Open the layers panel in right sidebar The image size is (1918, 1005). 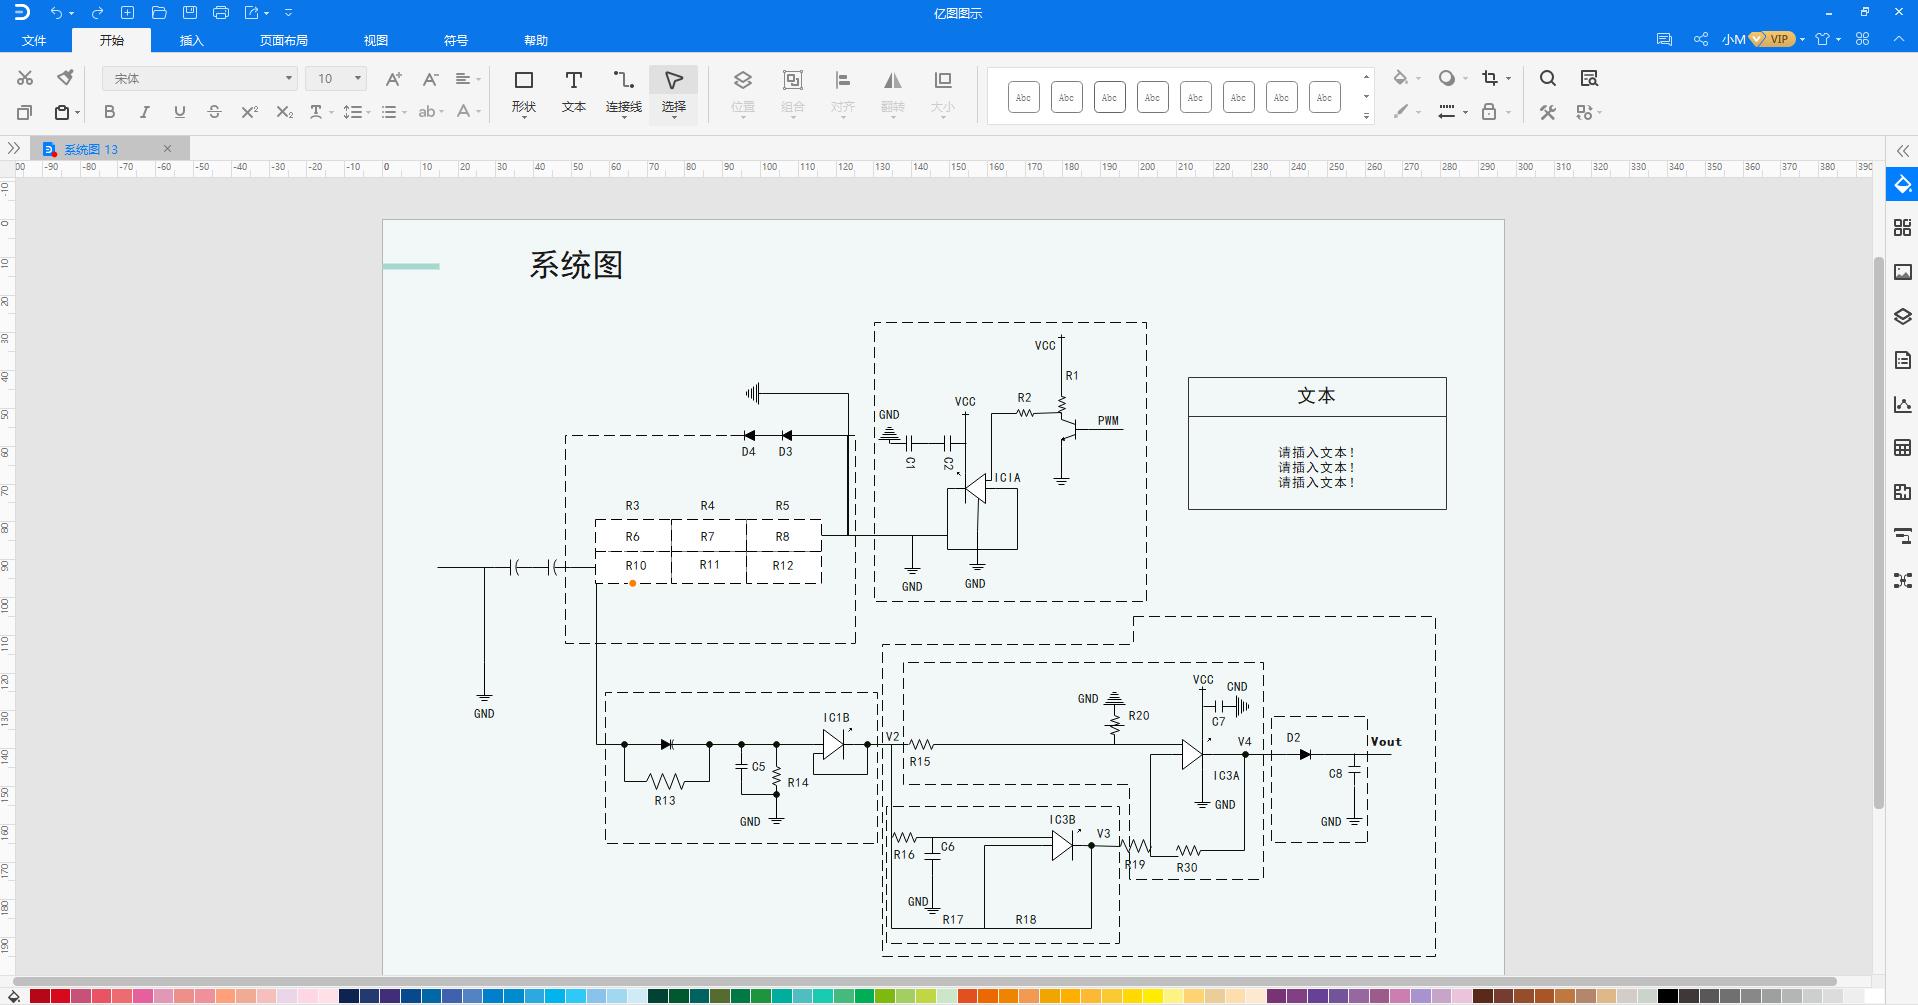click(x=1903, y=315)
